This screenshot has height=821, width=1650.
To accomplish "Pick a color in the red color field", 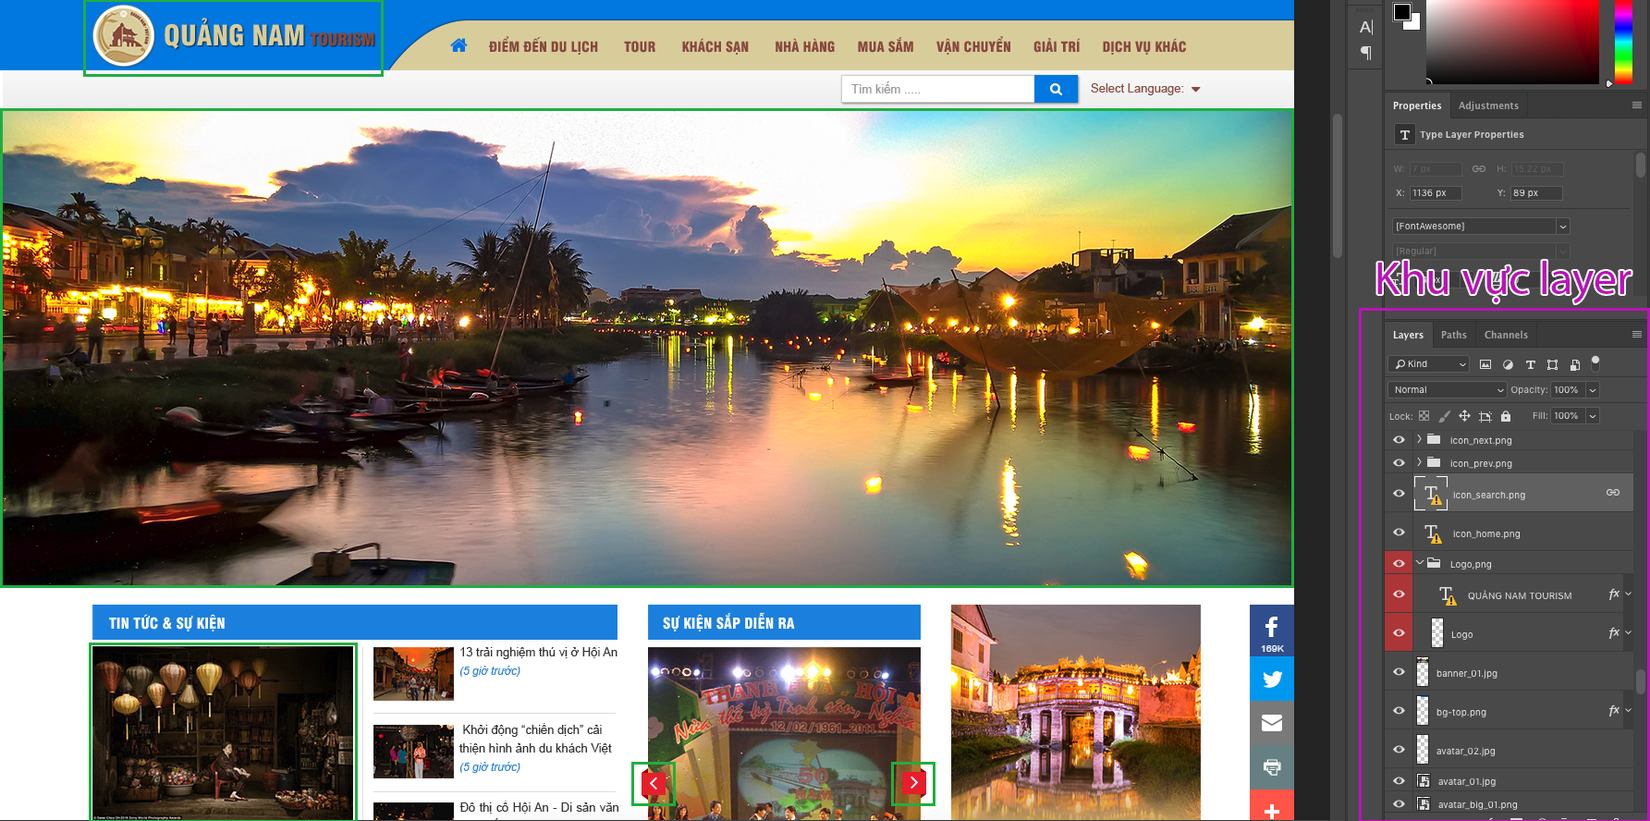I will 1512,42.
